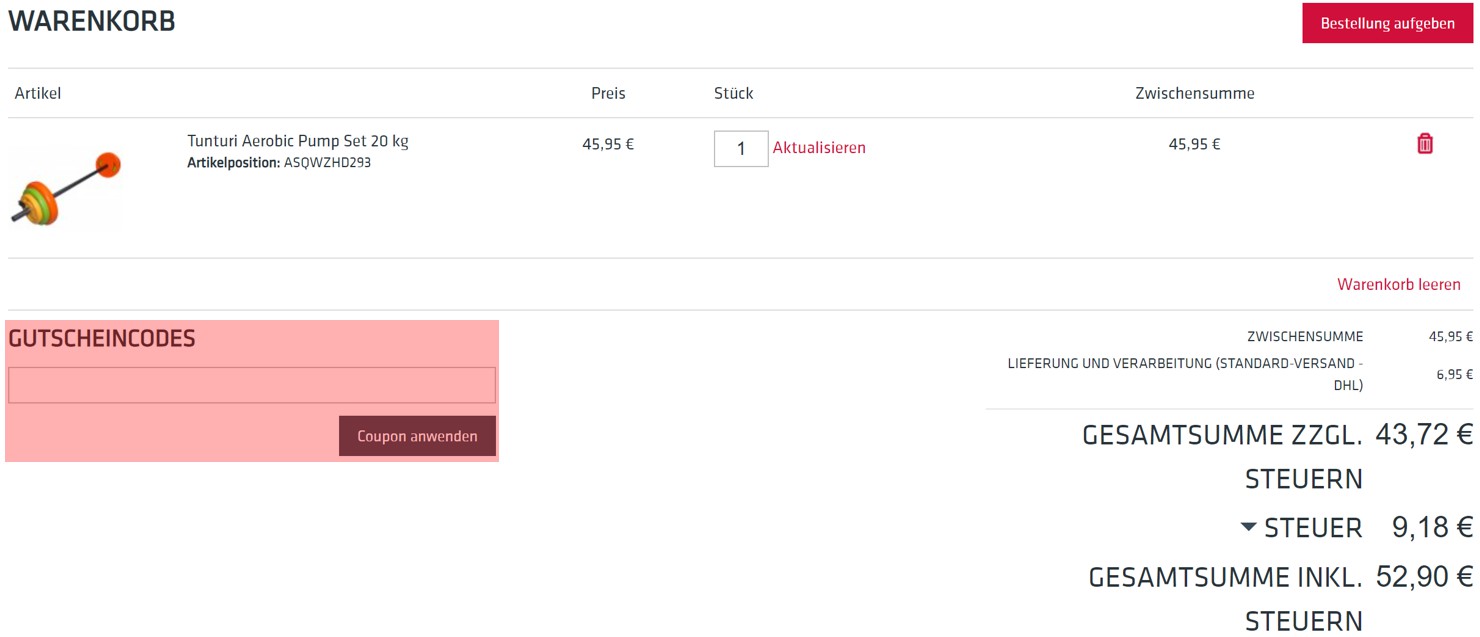Click the 52,90 € total including taxes
The height and width of the screenshot is (637, 1480).
point(1424,577)
